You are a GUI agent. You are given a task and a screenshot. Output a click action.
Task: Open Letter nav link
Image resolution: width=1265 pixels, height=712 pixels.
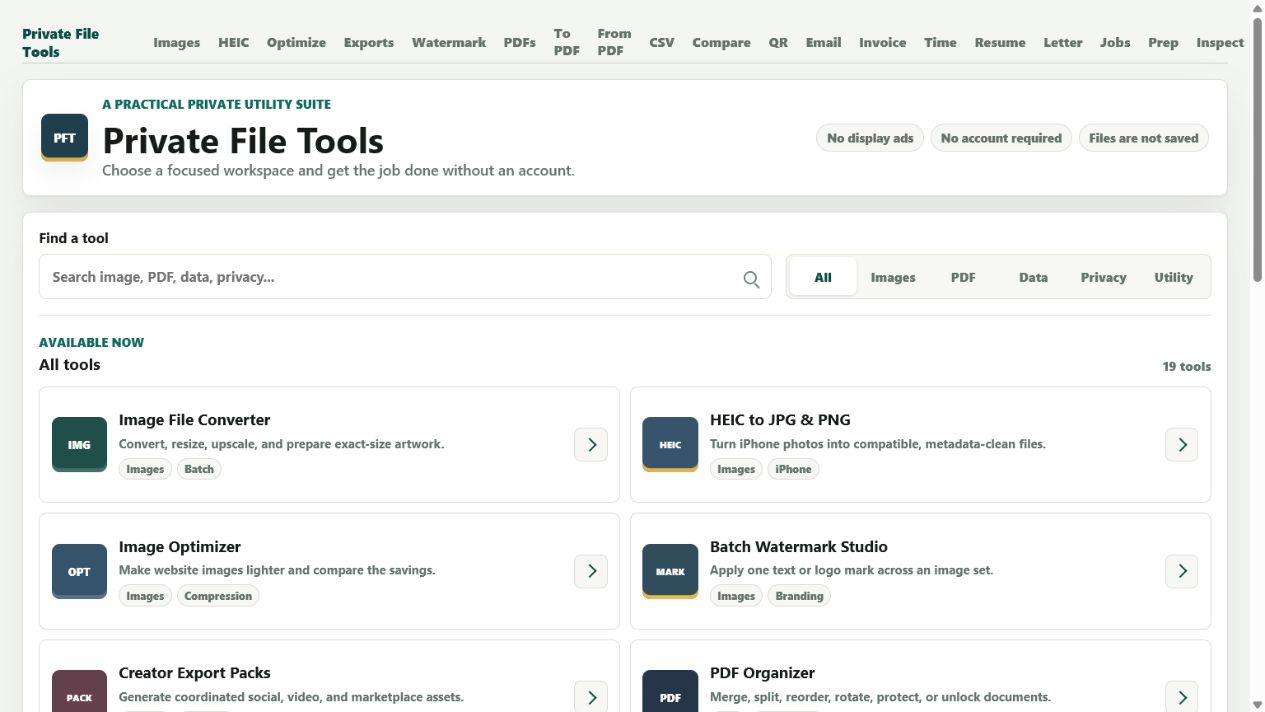click(x=1063, y=42)
